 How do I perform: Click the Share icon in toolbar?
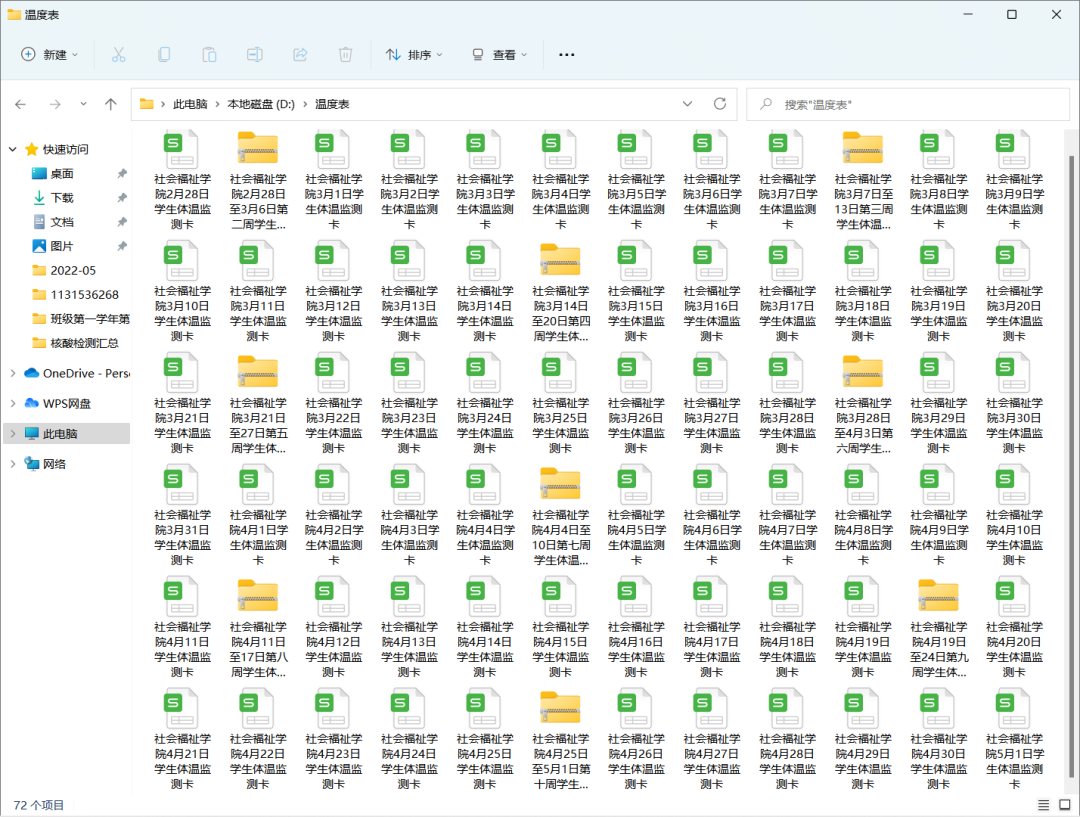[300, 54]
